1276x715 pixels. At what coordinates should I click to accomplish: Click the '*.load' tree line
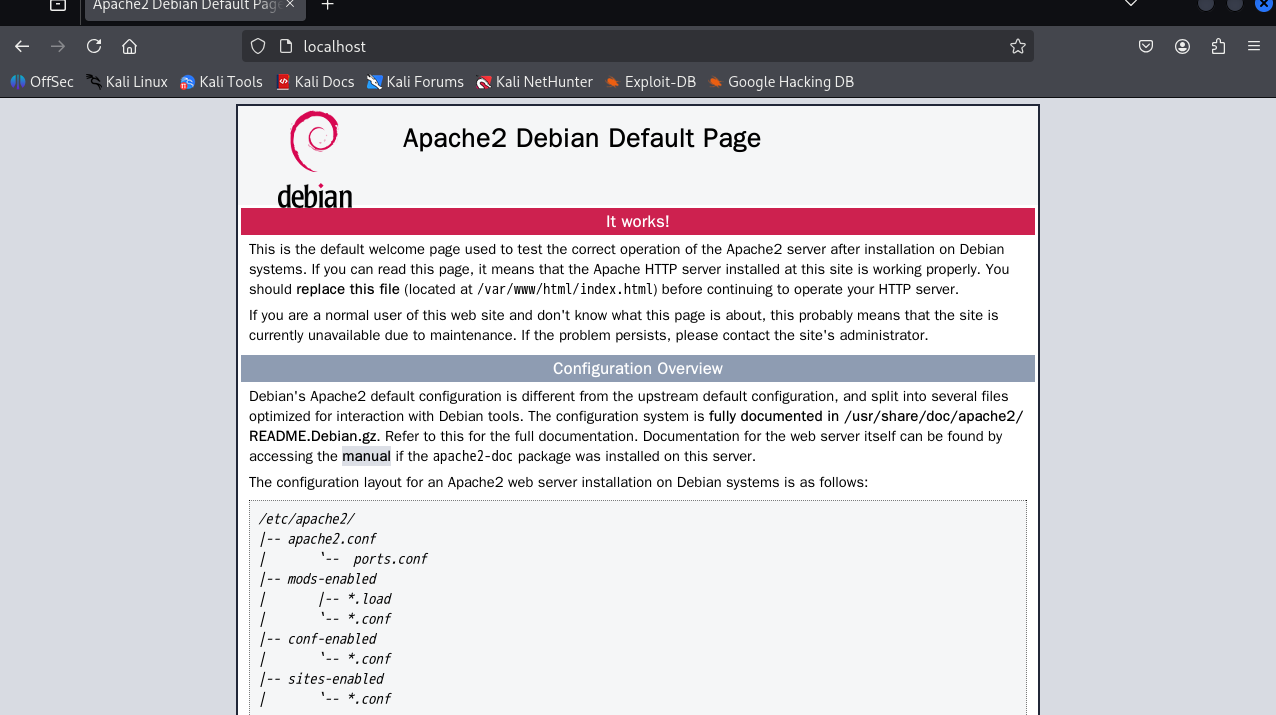coord(369,599)
